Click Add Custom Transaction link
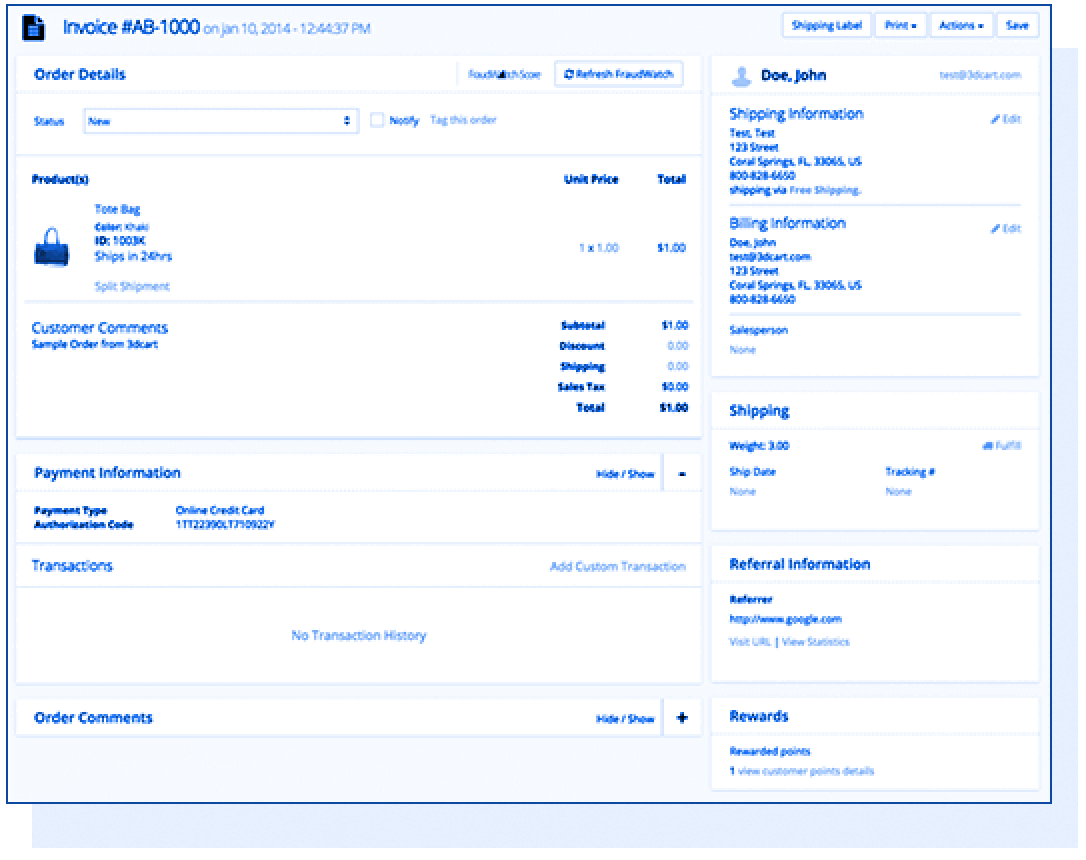The width and height of the screenshot is (1086, 860). (x=617, y=567)
